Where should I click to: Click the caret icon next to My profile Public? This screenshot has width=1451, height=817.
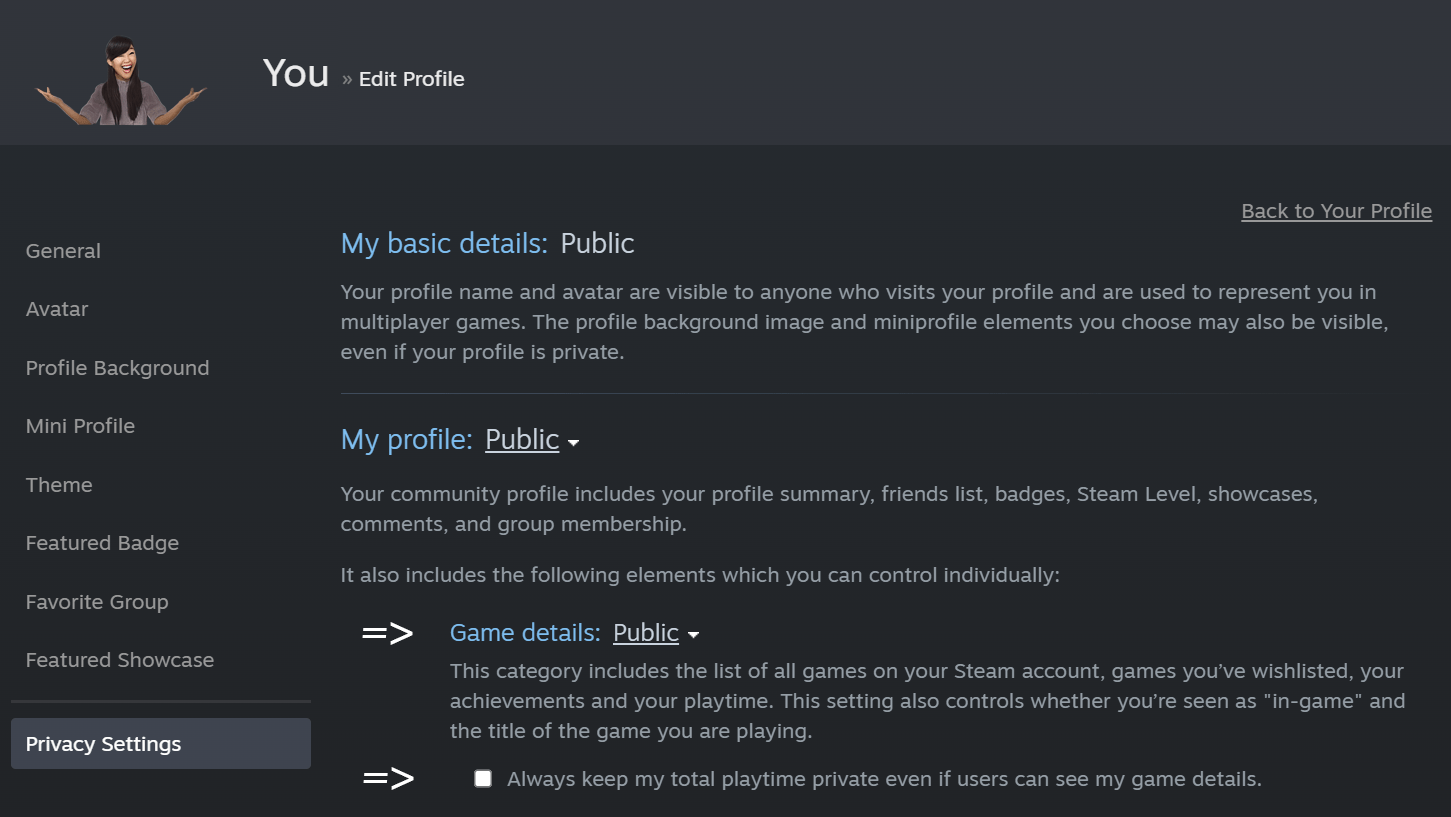[x=573, y=442]
